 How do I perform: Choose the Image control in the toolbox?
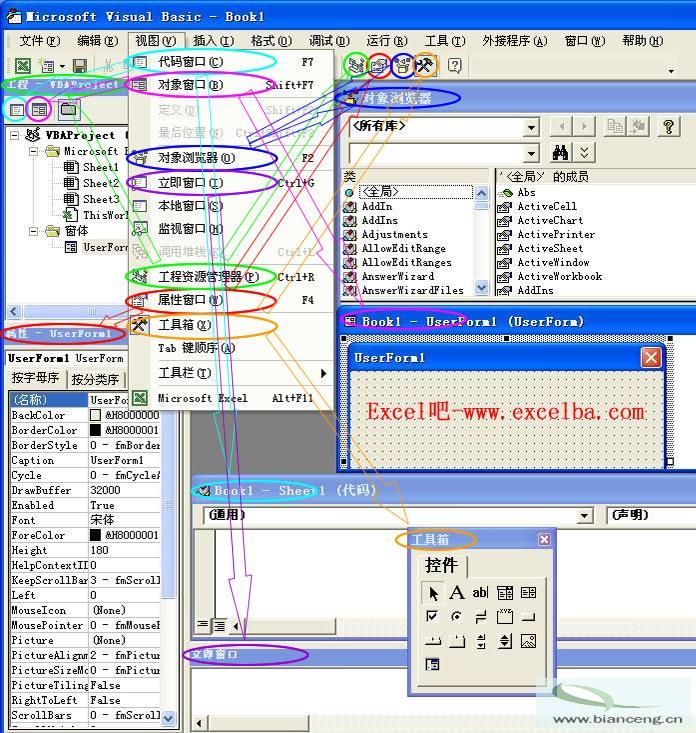pos(528,641)
